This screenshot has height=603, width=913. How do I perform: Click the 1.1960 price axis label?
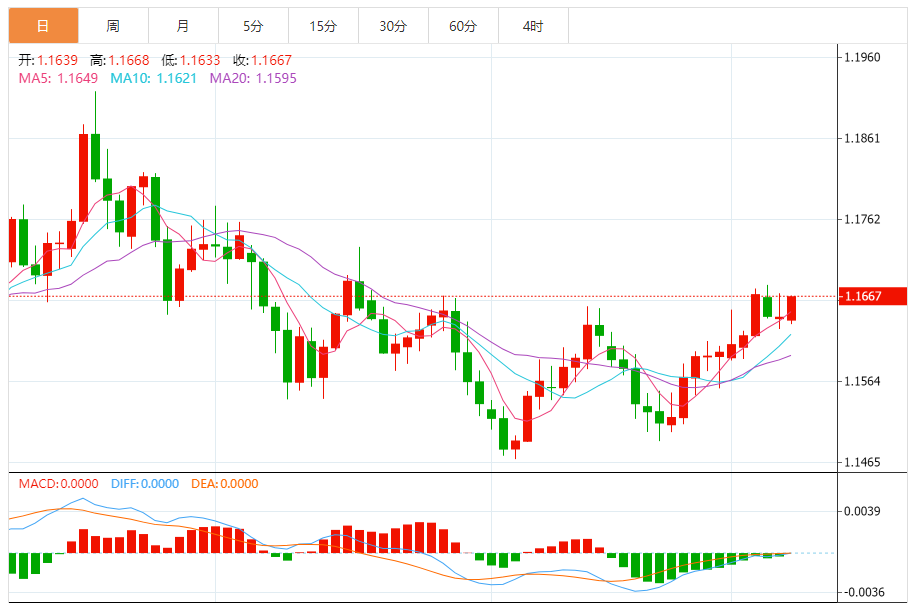point(861,57)
